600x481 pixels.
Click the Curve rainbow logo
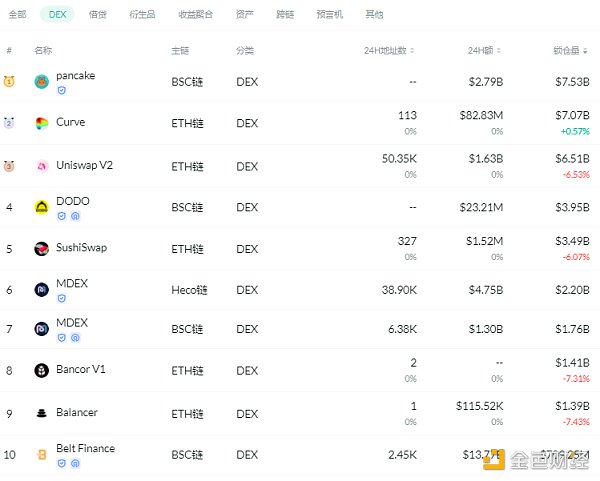[x=42, y=123]
